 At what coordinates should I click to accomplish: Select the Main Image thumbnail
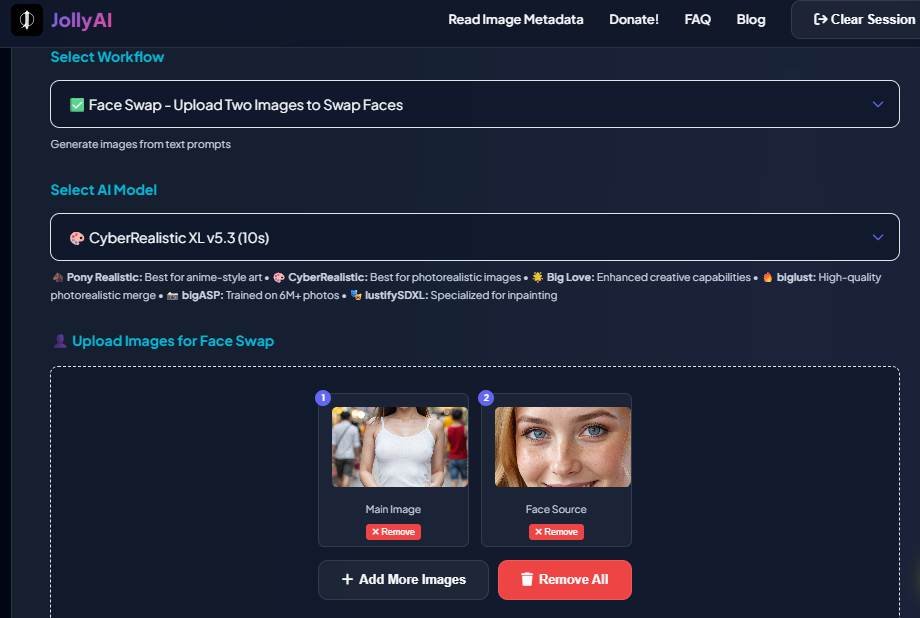click(400, 447)
